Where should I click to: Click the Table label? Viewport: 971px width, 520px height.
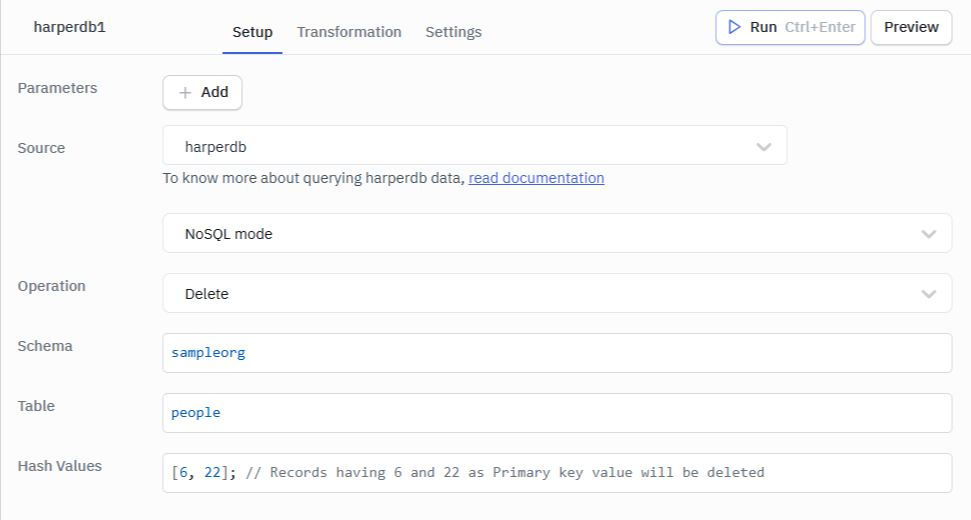tap(36, 406)
